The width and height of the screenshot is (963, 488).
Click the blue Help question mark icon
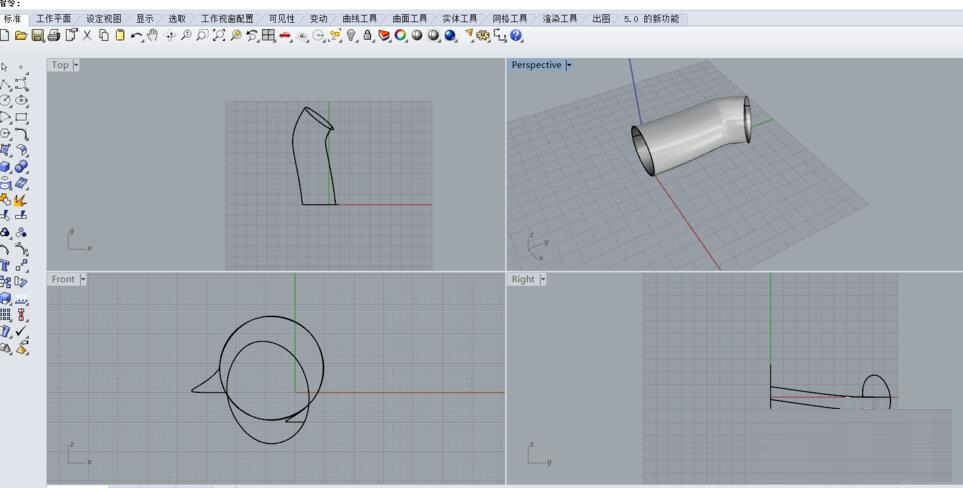click(x=516, y=36)
